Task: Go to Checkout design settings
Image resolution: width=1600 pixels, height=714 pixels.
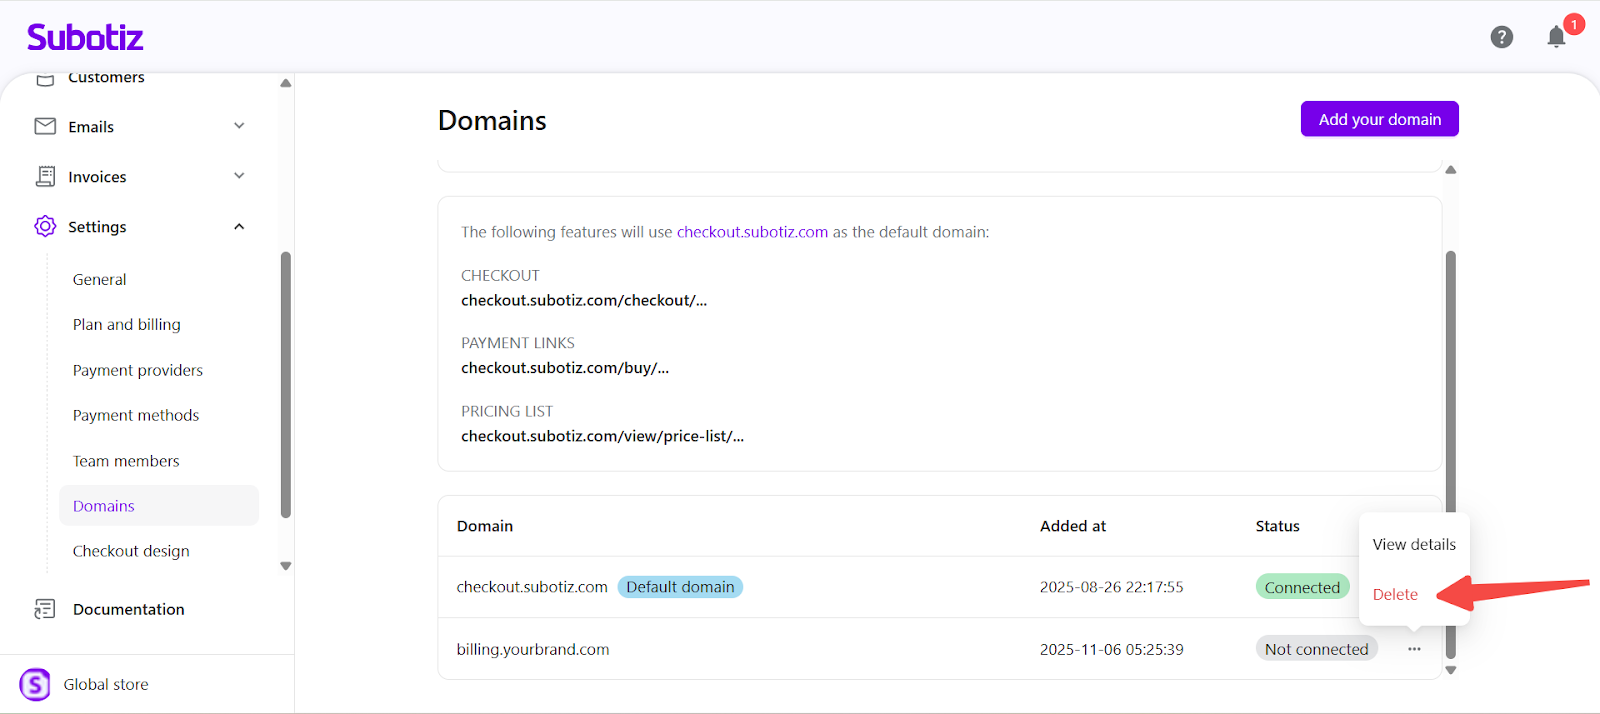Action: coord(131,551)
